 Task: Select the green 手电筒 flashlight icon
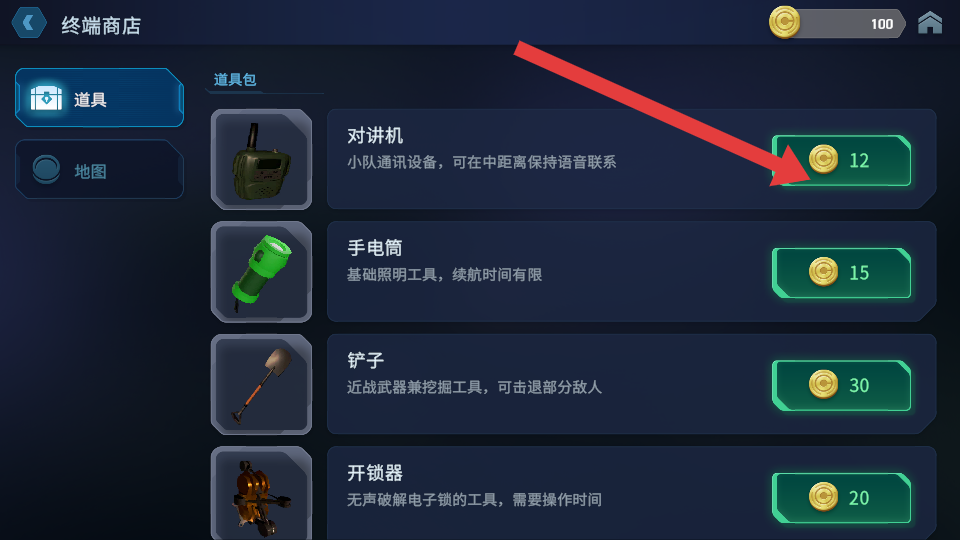click(261, 272)
